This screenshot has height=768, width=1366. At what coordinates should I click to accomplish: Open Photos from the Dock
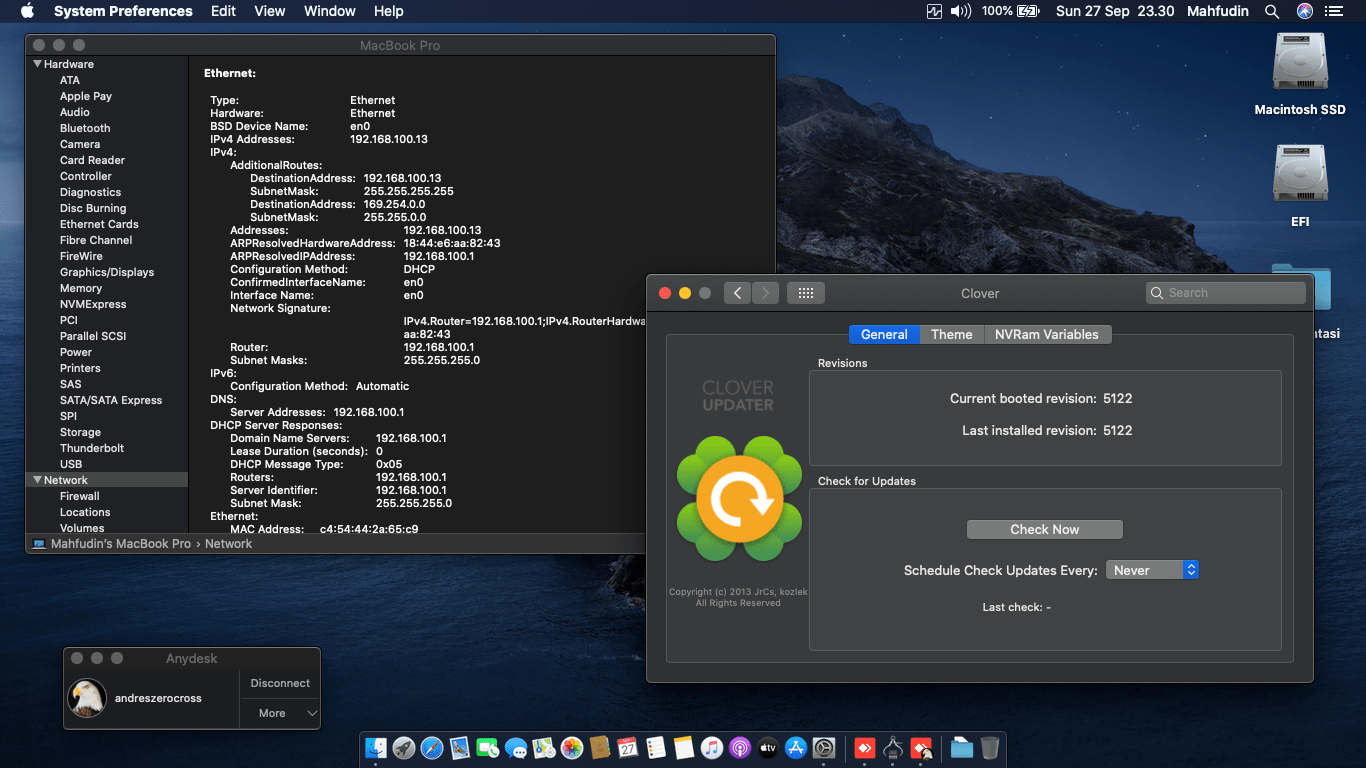(x=572, y=748)
